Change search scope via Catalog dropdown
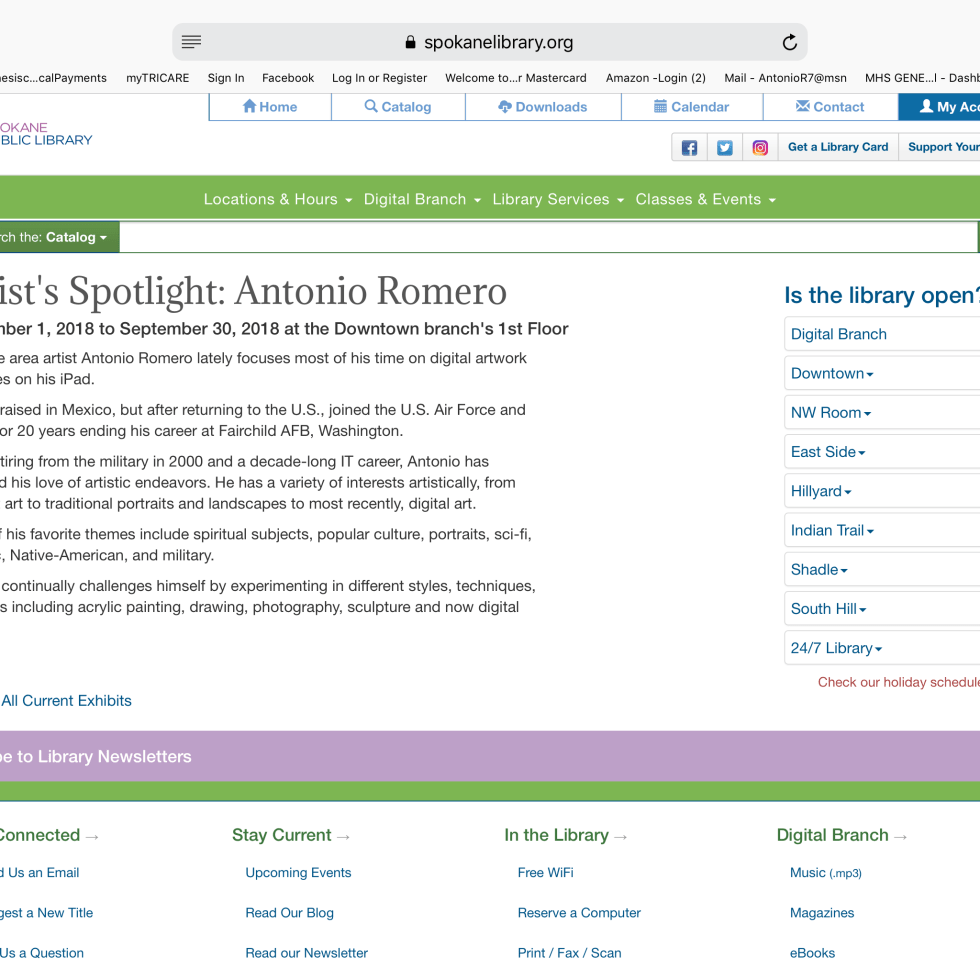 pos(75,237)
